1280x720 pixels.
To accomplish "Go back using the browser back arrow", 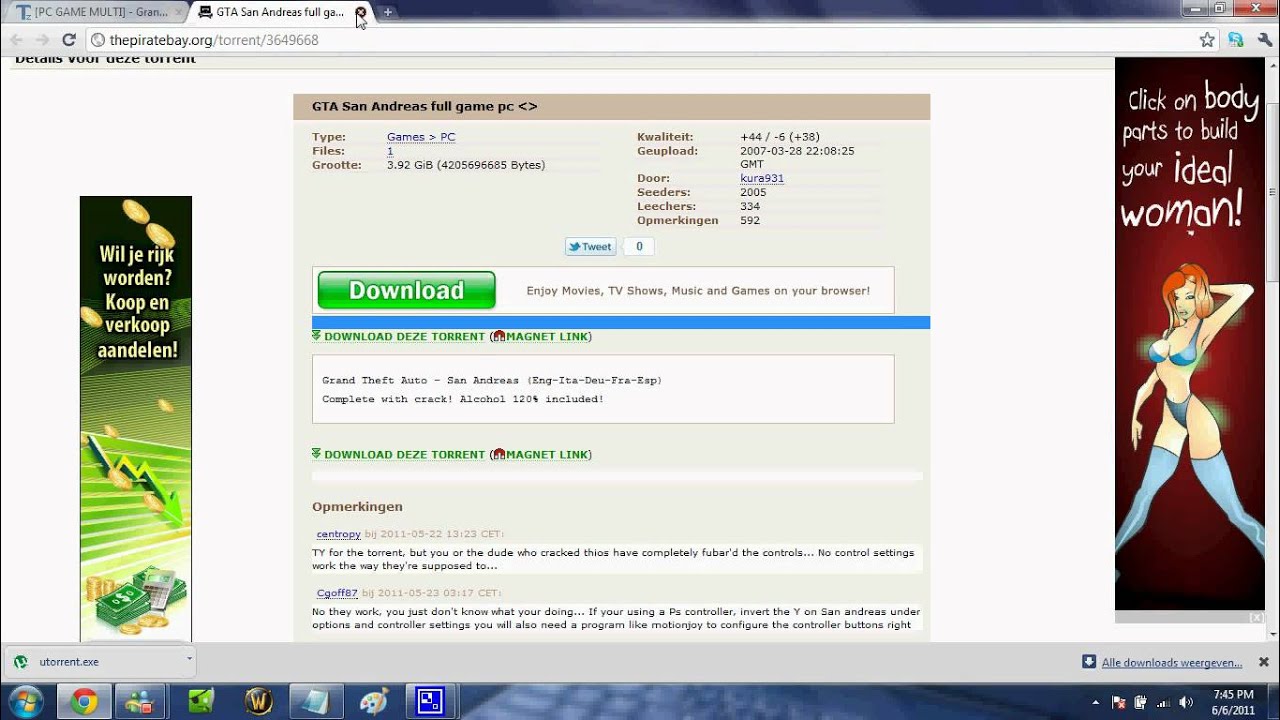I will 16,40.
